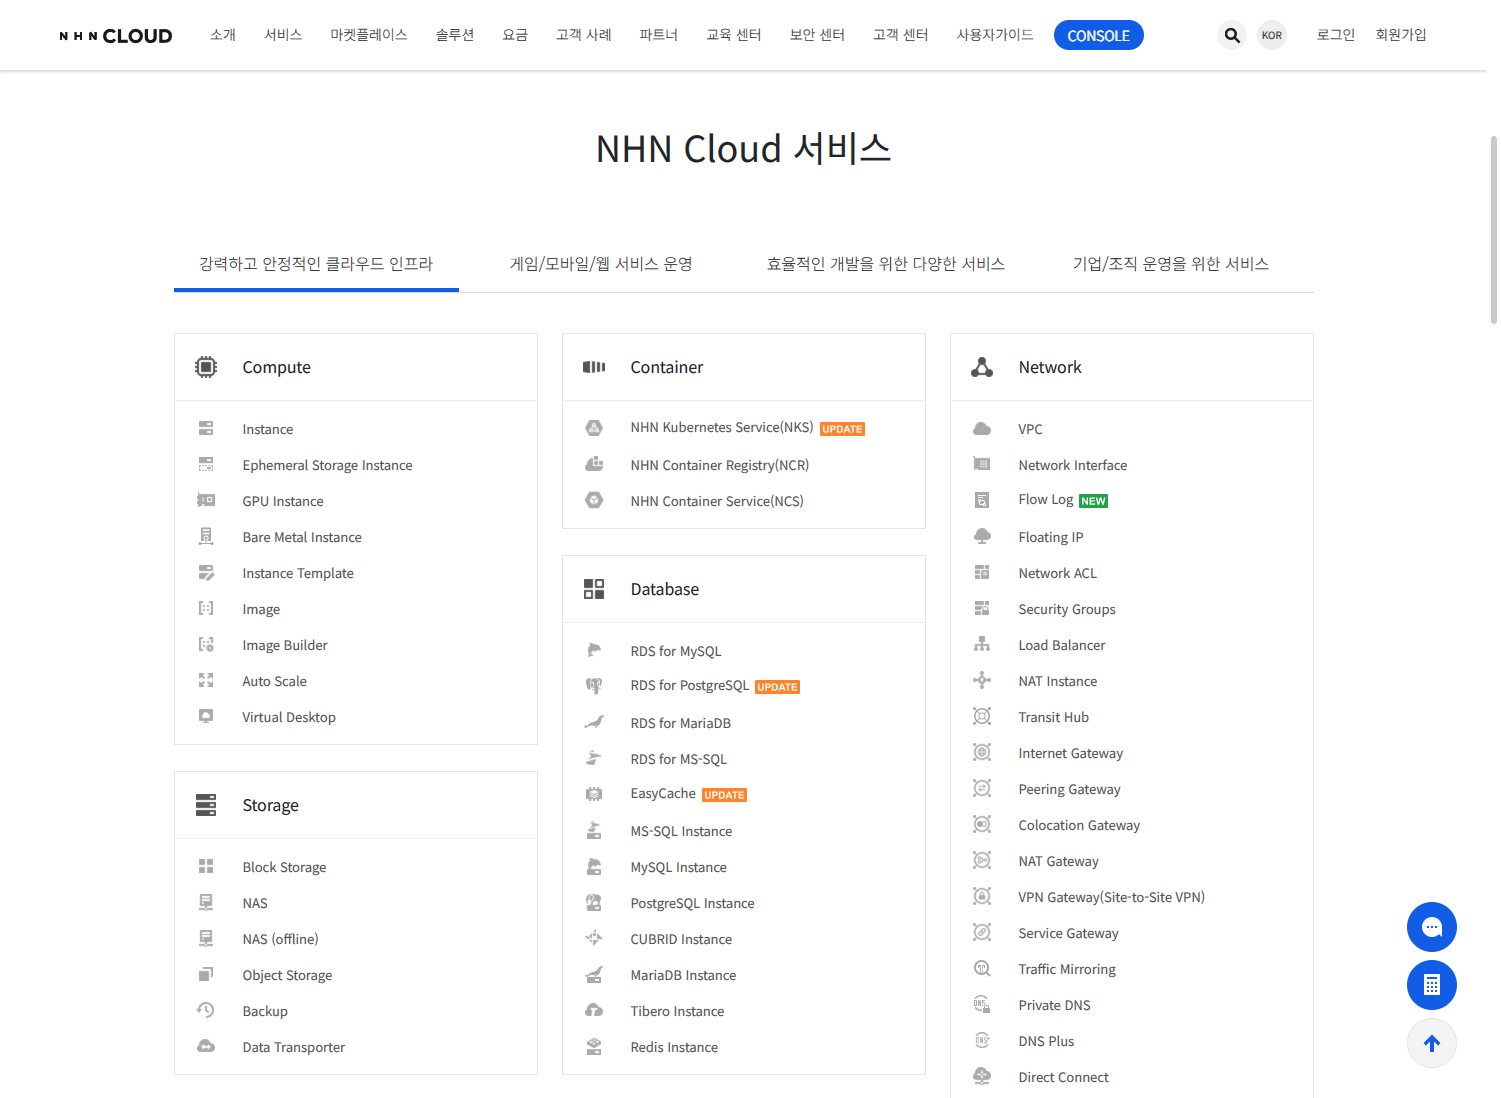1501x1098 pixels.
Task: Open the chat support bubble icon
Action: point(1432,928)
